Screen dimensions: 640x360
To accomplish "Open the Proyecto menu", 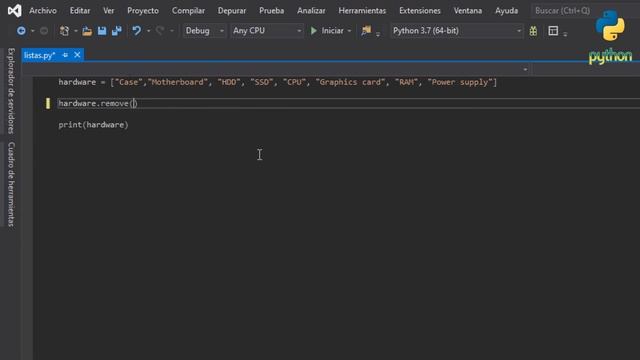I will (x=143, y=11).
